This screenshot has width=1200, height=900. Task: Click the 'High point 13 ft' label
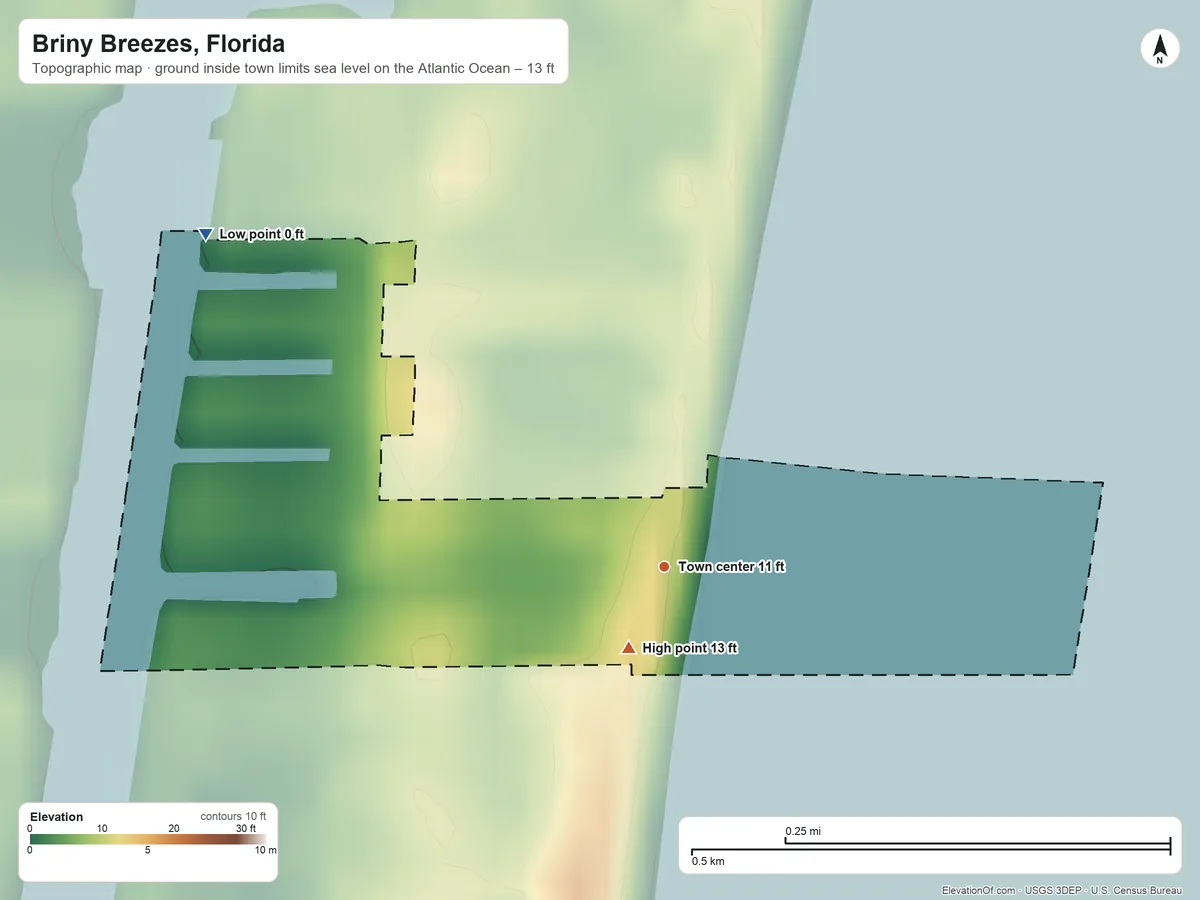pyautogui.click(x=690, y=648)
